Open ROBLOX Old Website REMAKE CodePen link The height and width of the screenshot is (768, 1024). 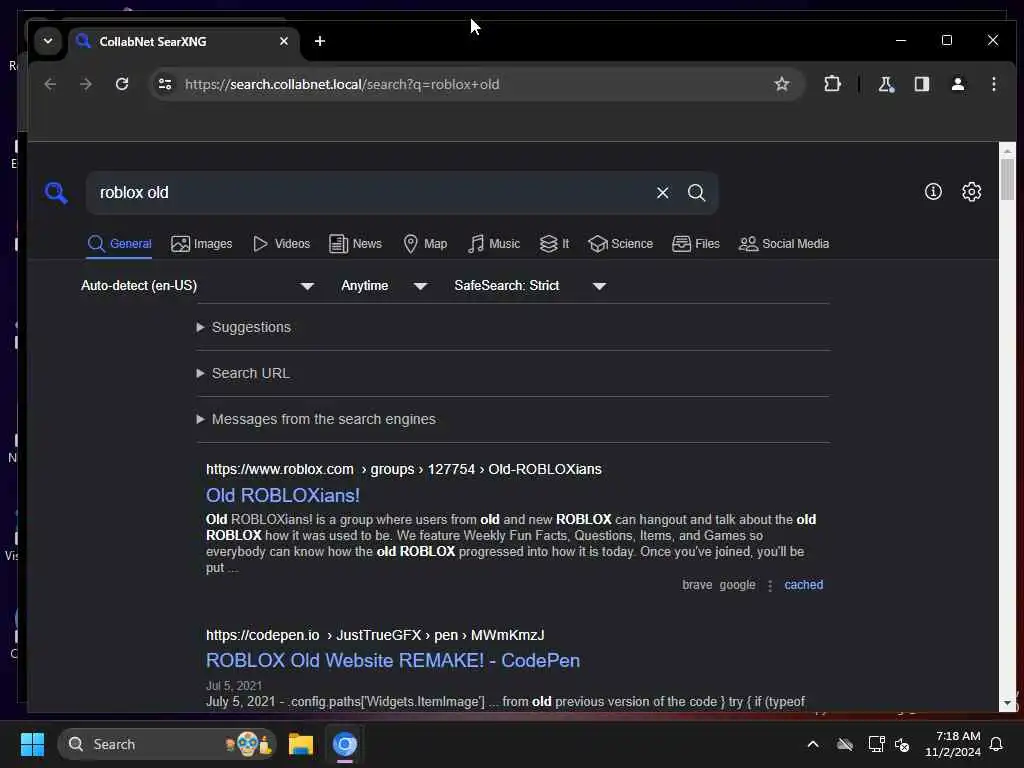[x=392, y=660]
